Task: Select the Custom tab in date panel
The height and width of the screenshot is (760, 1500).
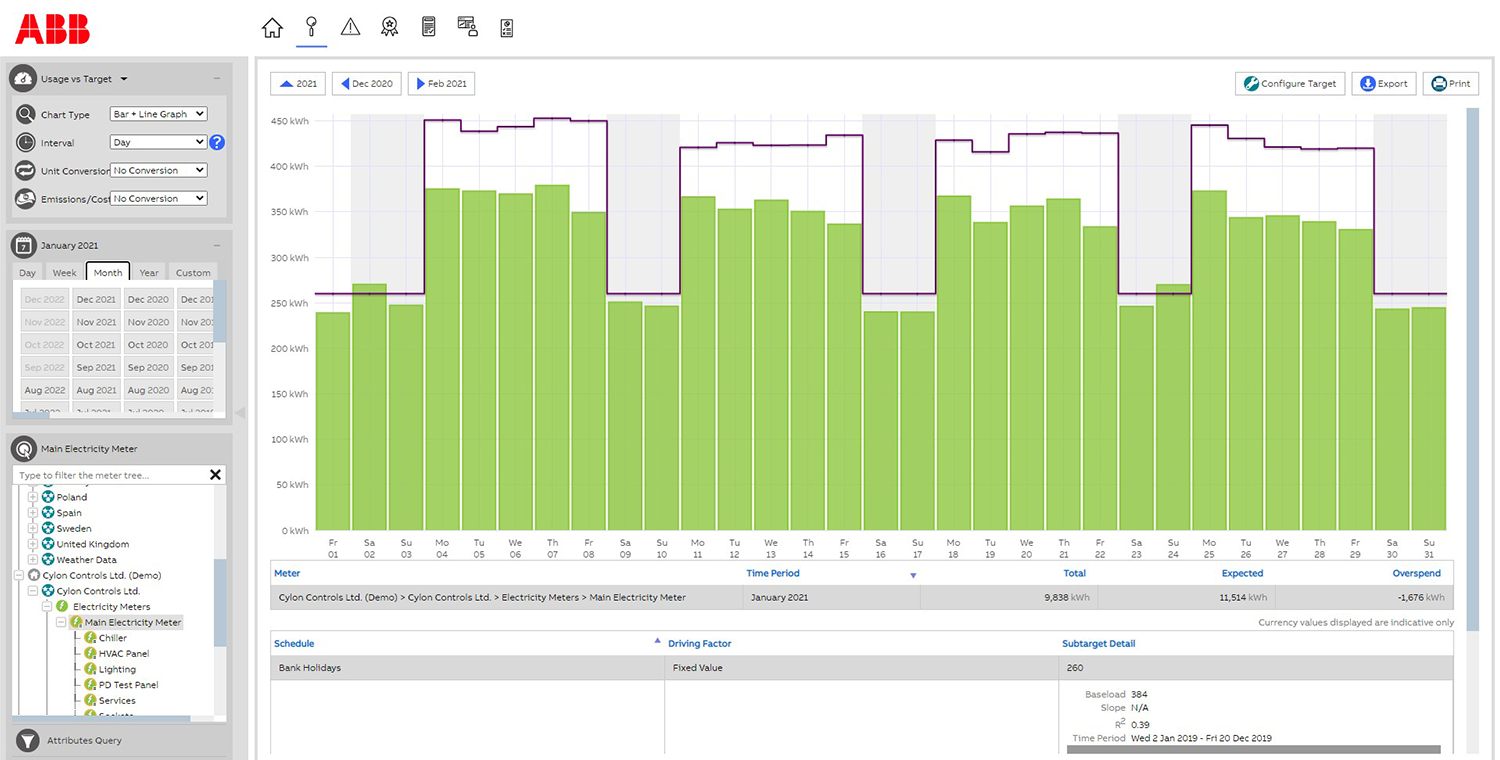Action: click(x=192, y=272)
